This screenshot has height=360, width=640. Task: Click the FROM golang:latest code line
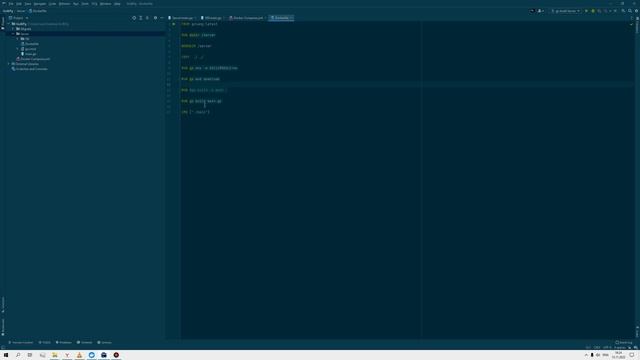coord(200,24)
